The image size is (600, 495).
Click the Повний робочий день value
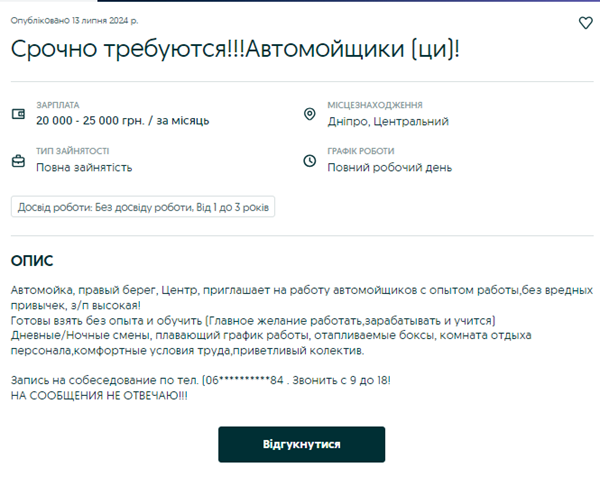click(390, 167)
